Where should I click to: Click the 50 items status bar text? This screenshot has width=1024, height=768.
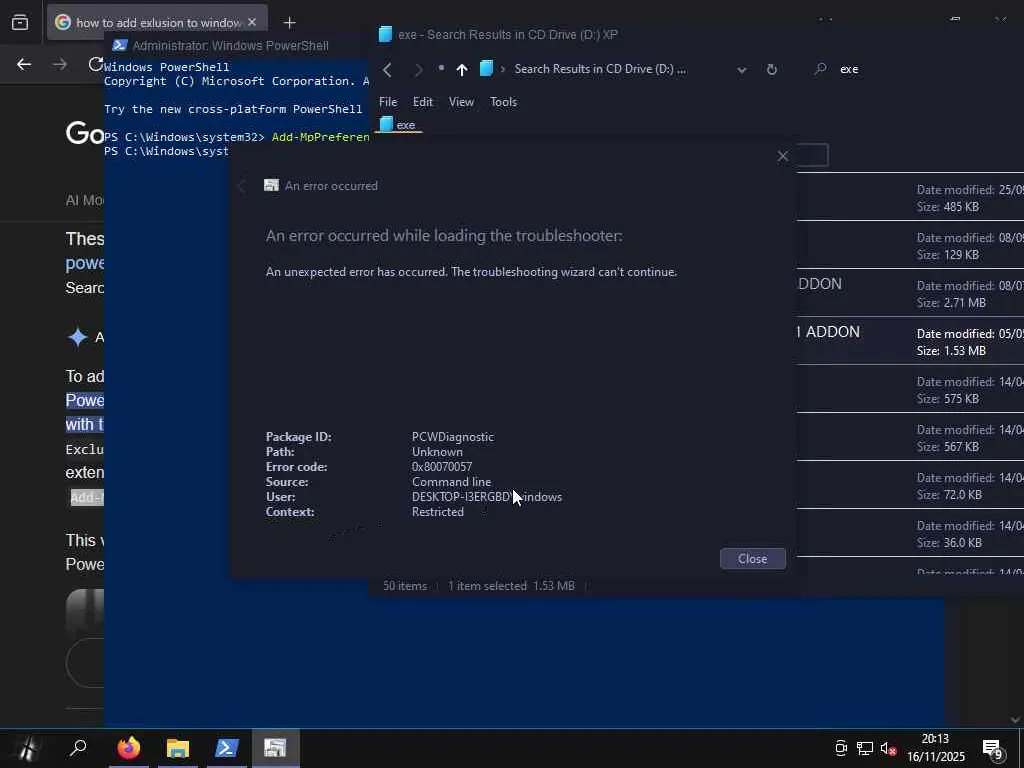pyautogui.click(x=405, y=586)
